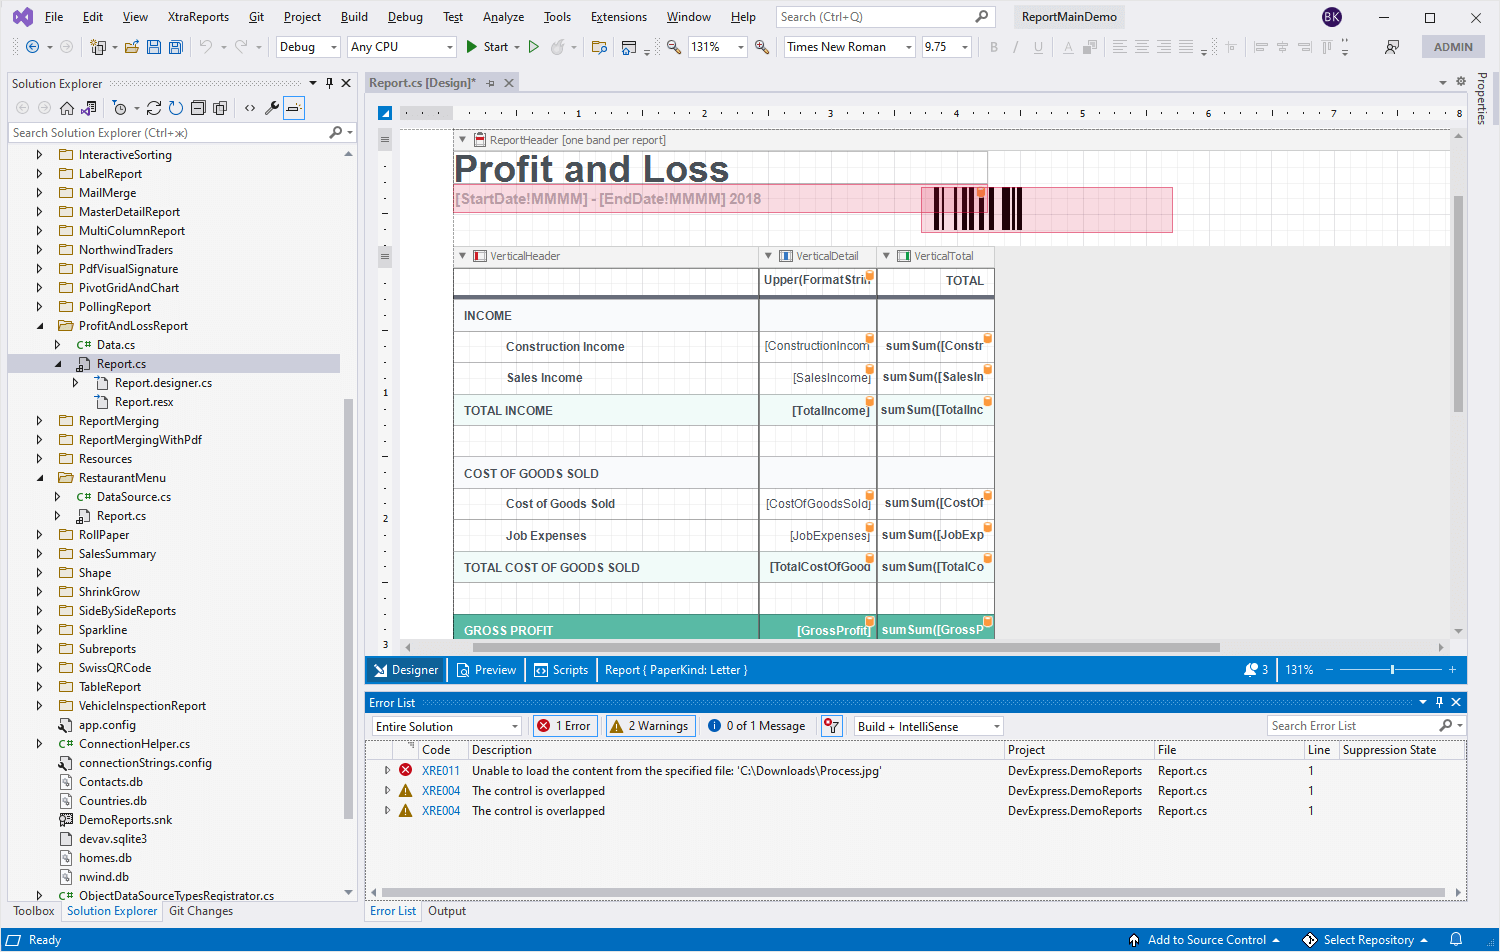Image resolution: width=1500 pixels, height=952 pixels.
Task: Toggle the 0 of 1 Message filter
Action: tap(757, 725)
